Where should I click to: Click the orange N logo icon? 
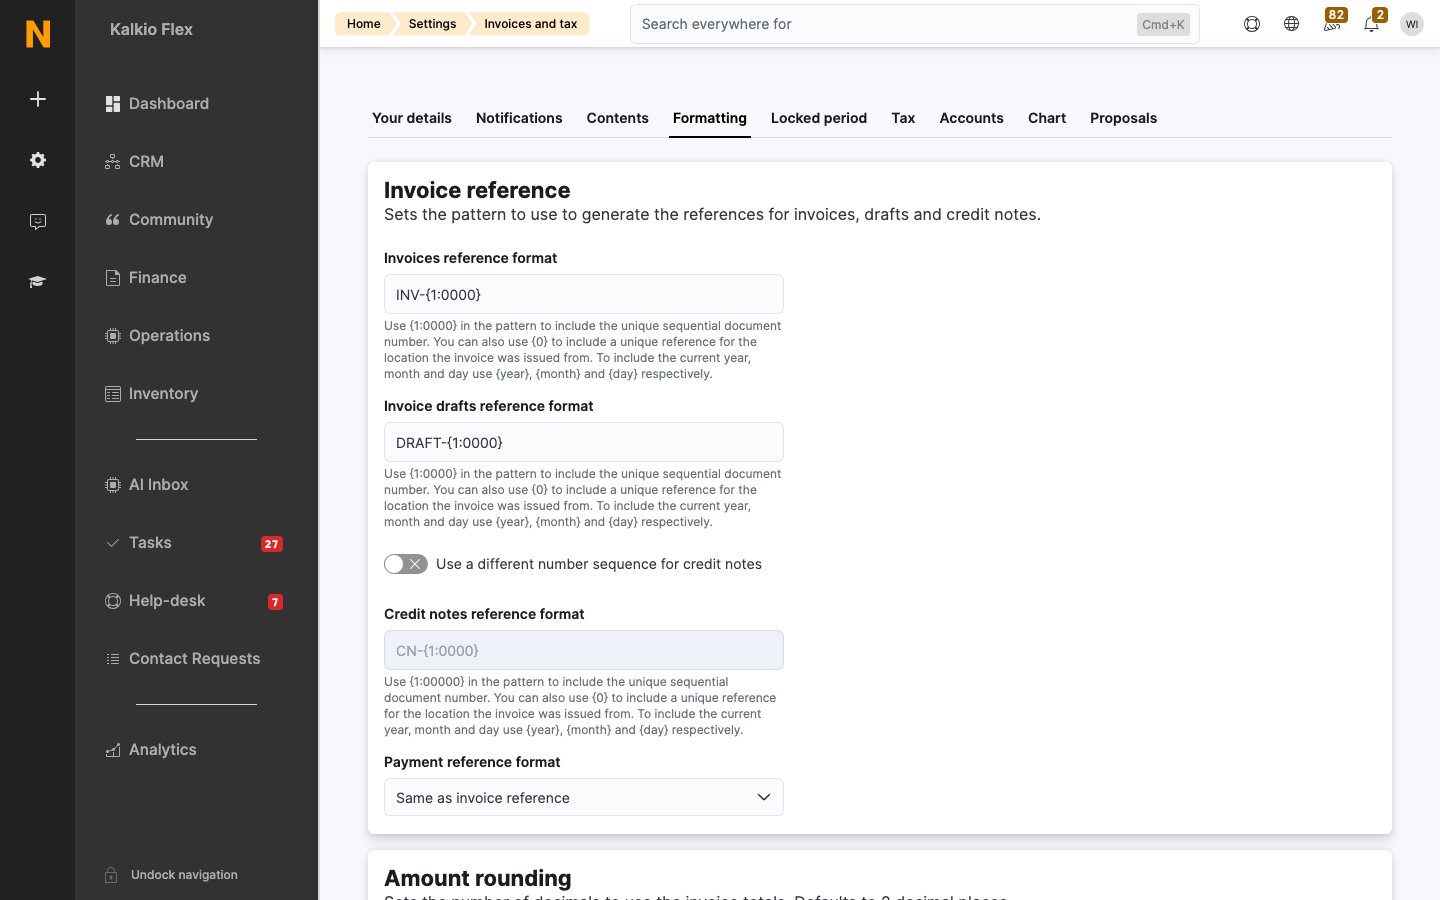pos(38,34)
